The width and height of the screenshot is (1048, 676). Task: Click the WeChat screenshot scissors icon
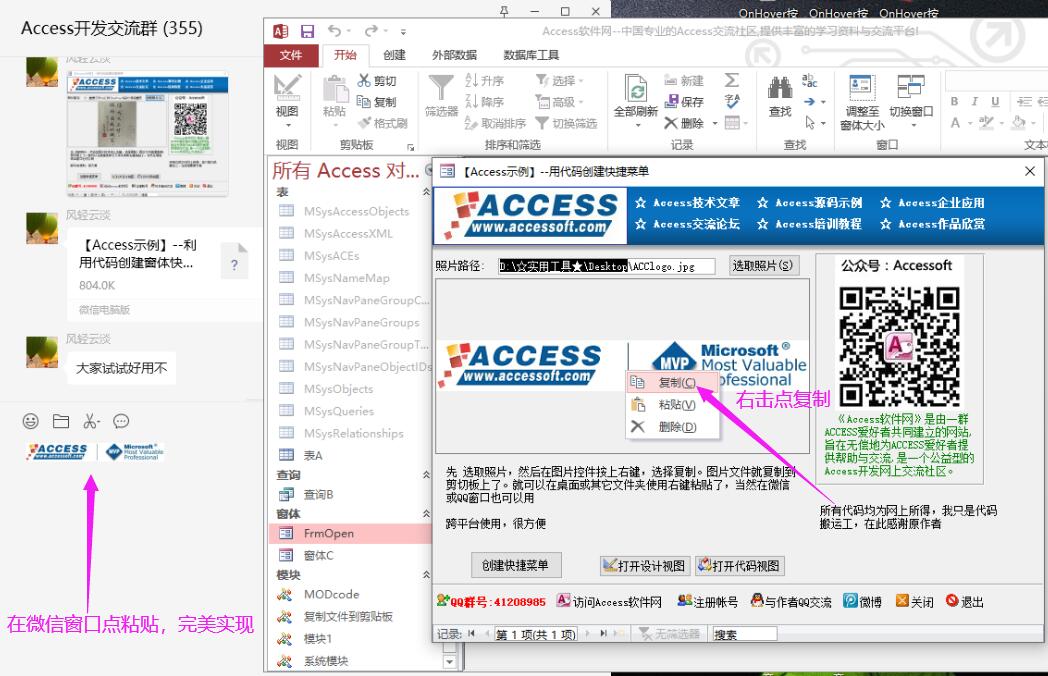90,421
